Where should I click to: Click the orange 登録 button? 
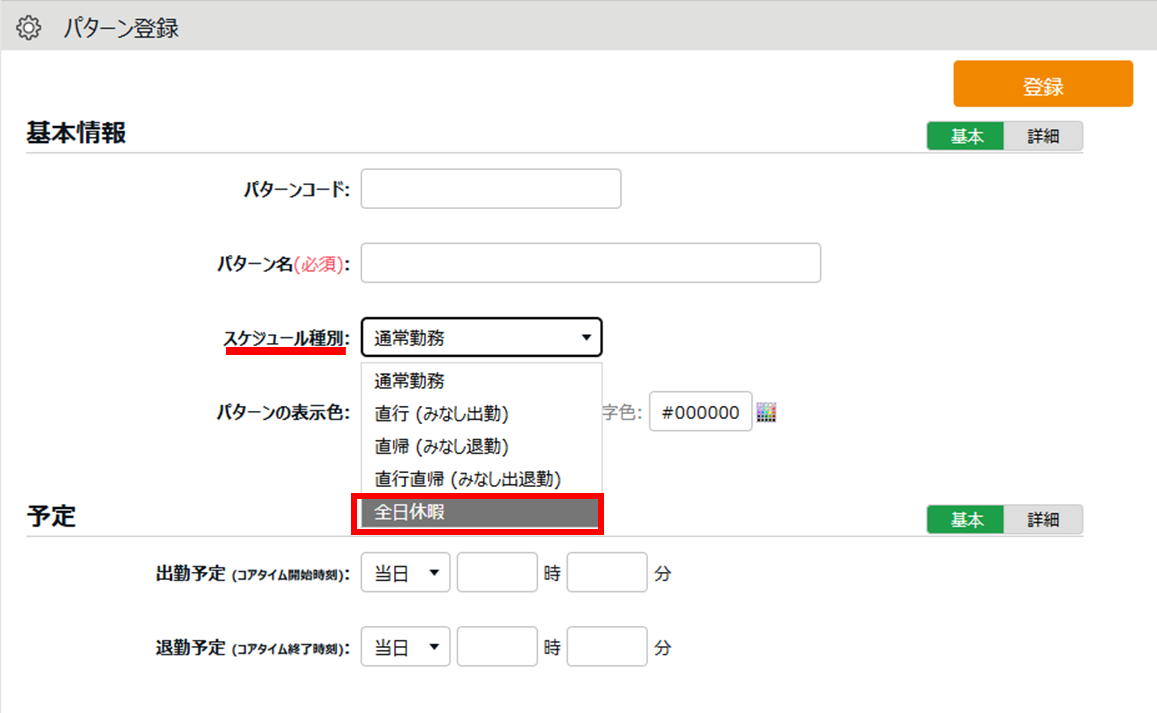tap(1042, 85)
